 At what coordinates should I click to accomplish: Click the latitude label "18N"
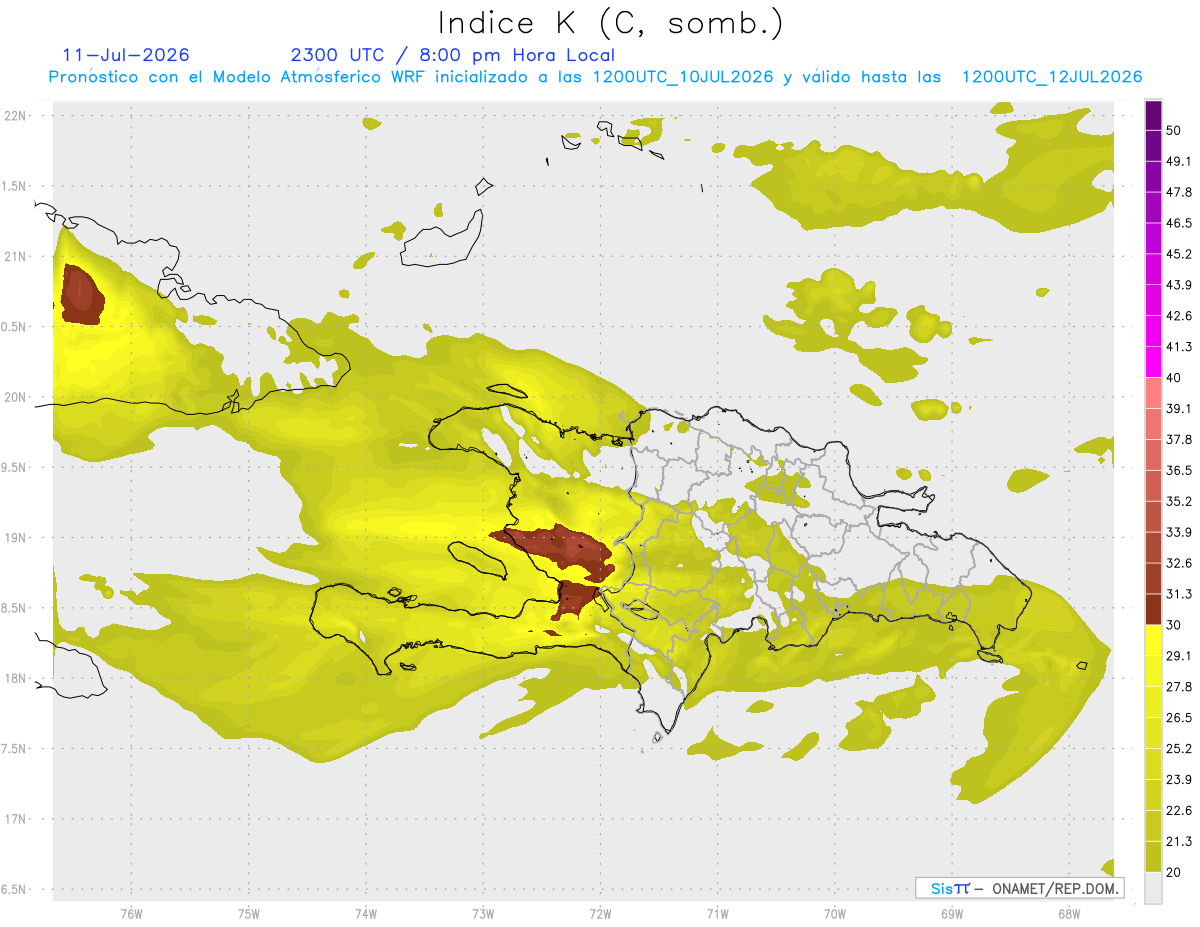(x=14, y=679)
